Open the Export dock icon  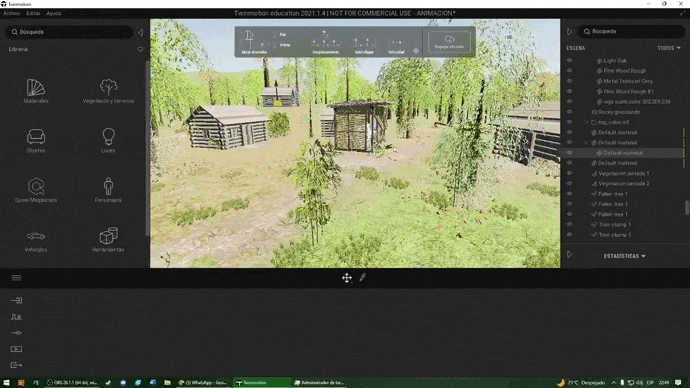[16, 365]
